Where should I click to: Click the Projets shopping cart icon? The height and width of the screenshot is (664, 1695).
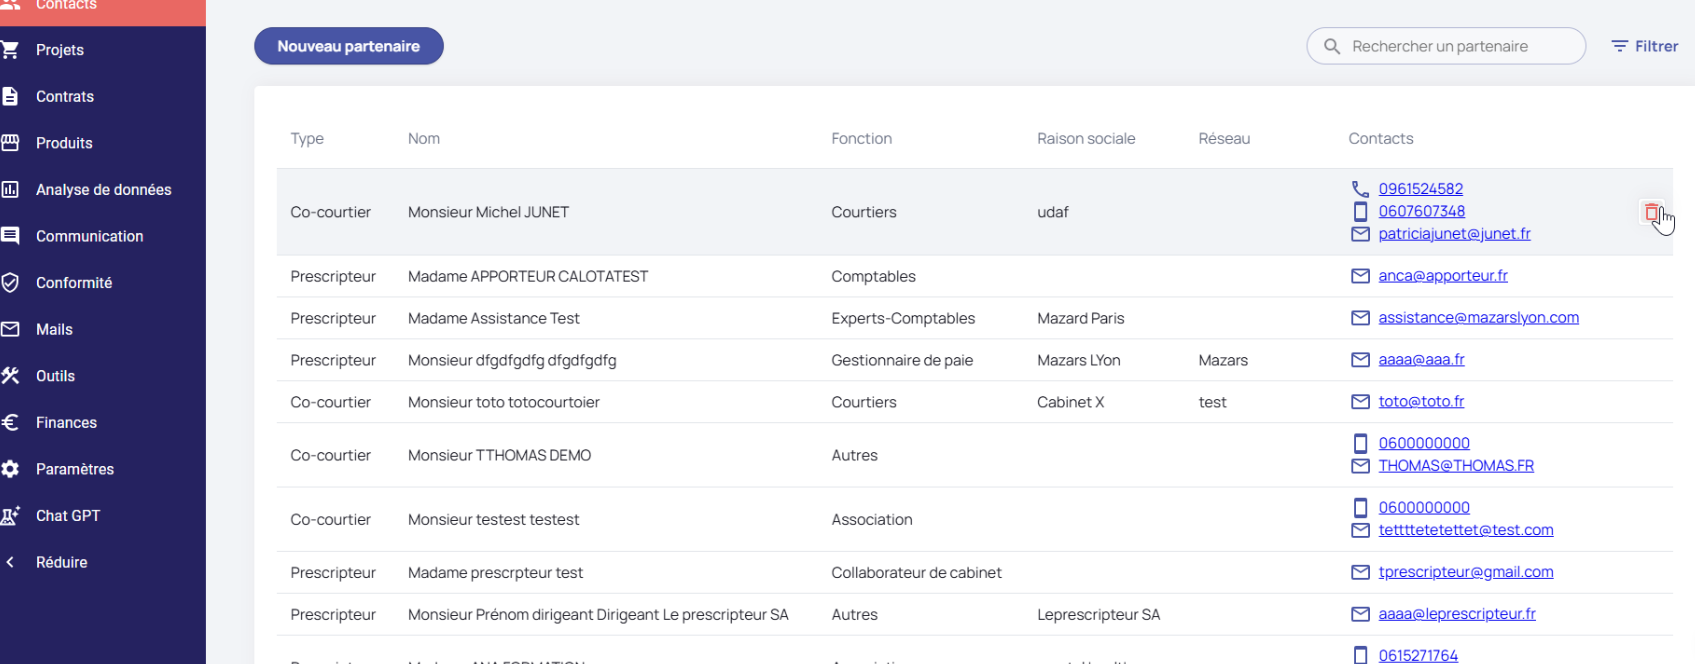tap(11, 50)
